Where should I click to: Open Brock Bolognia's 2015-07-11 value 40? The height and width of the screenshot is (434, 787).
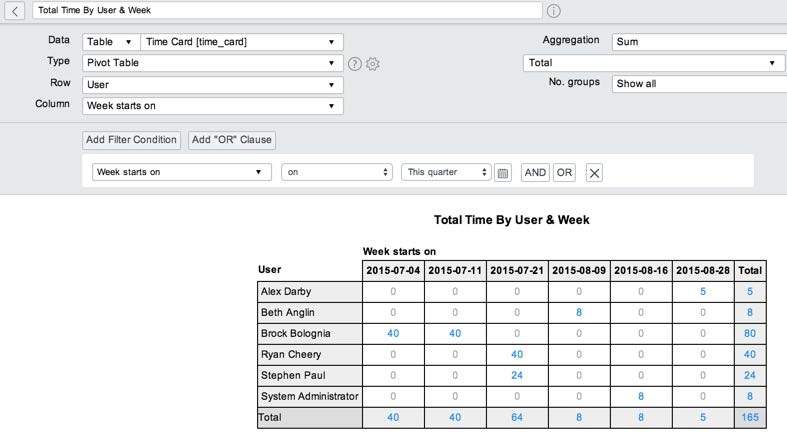click(455, 334)
